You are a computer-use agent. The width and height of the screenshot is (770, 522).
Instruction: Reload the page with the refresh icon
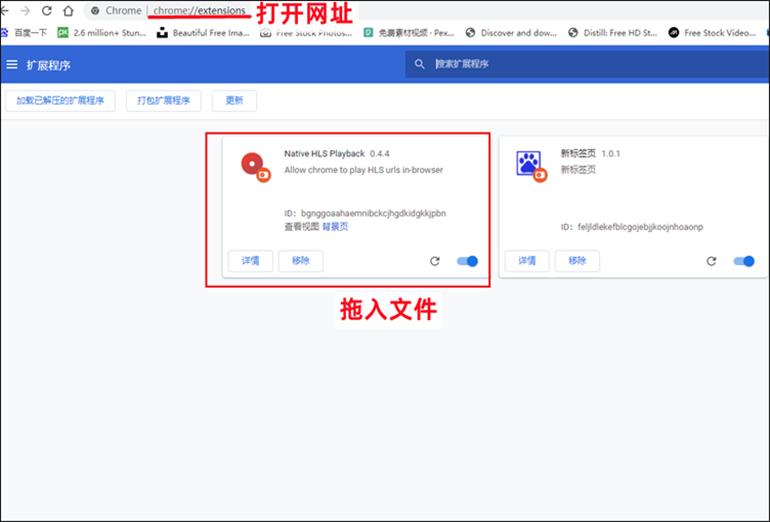pos(47,11)
